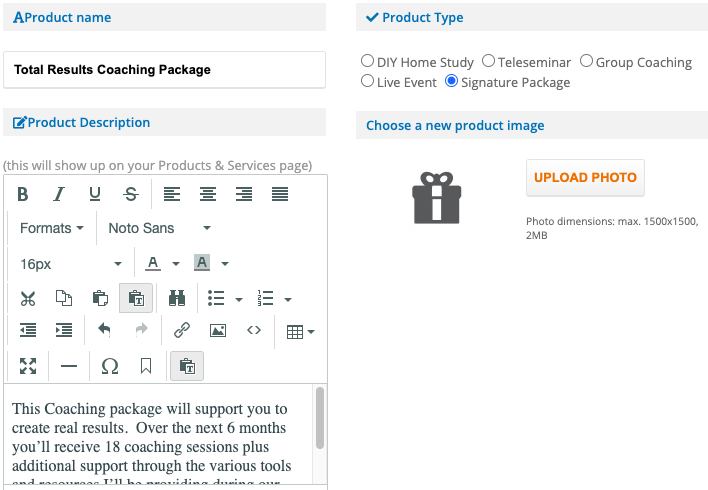Toggle bold formatting in the editor

click(23, 194)
